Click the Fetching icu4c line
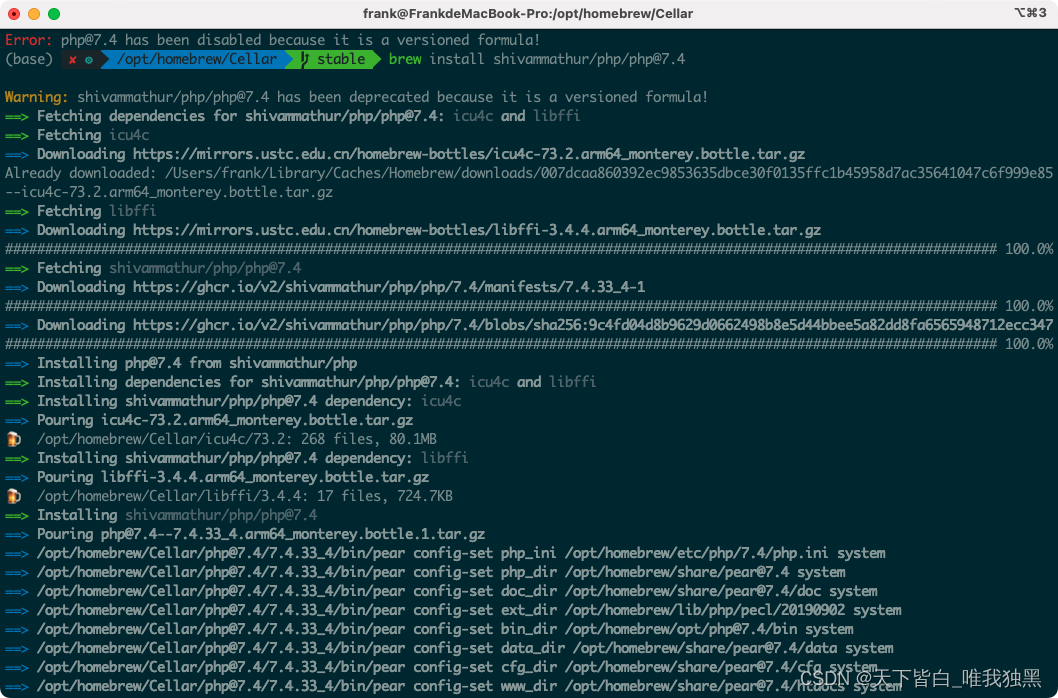 [x=77, y=135]
